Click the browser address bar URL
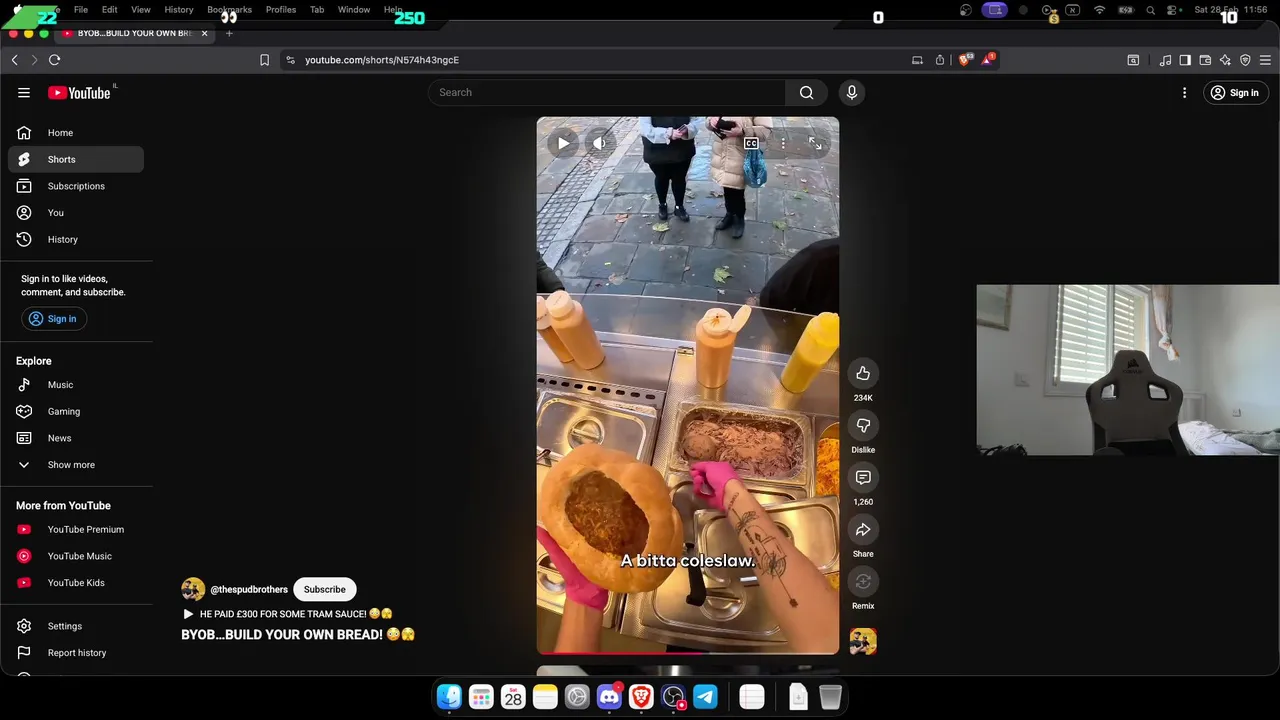 [382, 60]
